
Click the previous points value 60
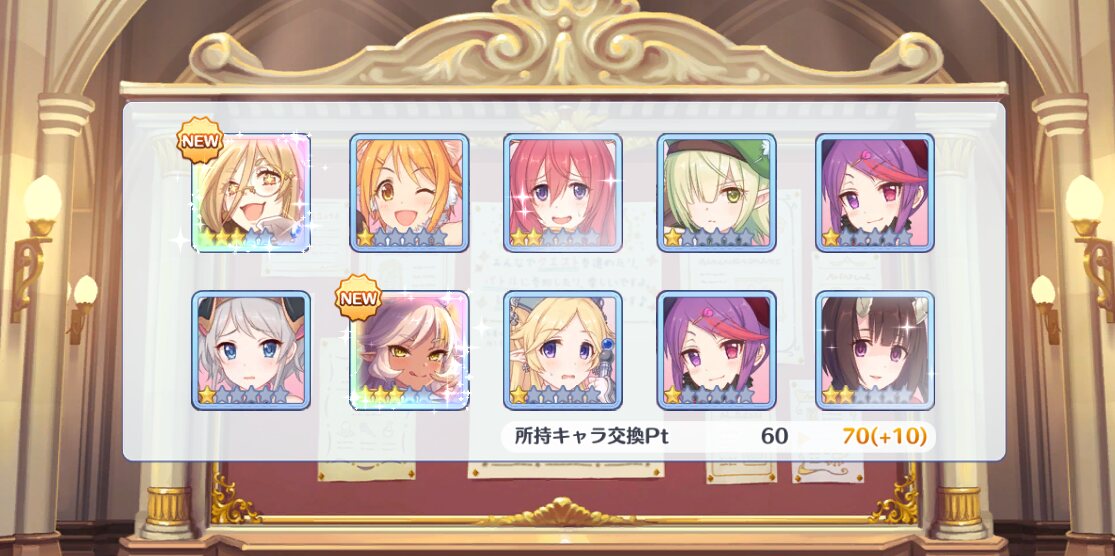[774, 437]
